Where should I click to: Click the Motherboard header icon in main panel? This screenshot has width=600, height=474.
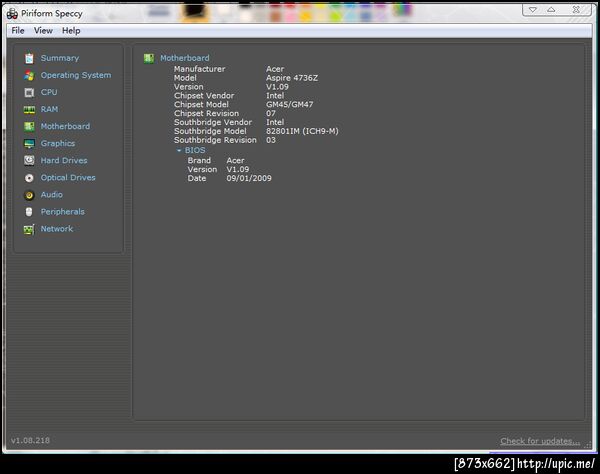pyautogui.click(x=149, y=58)
